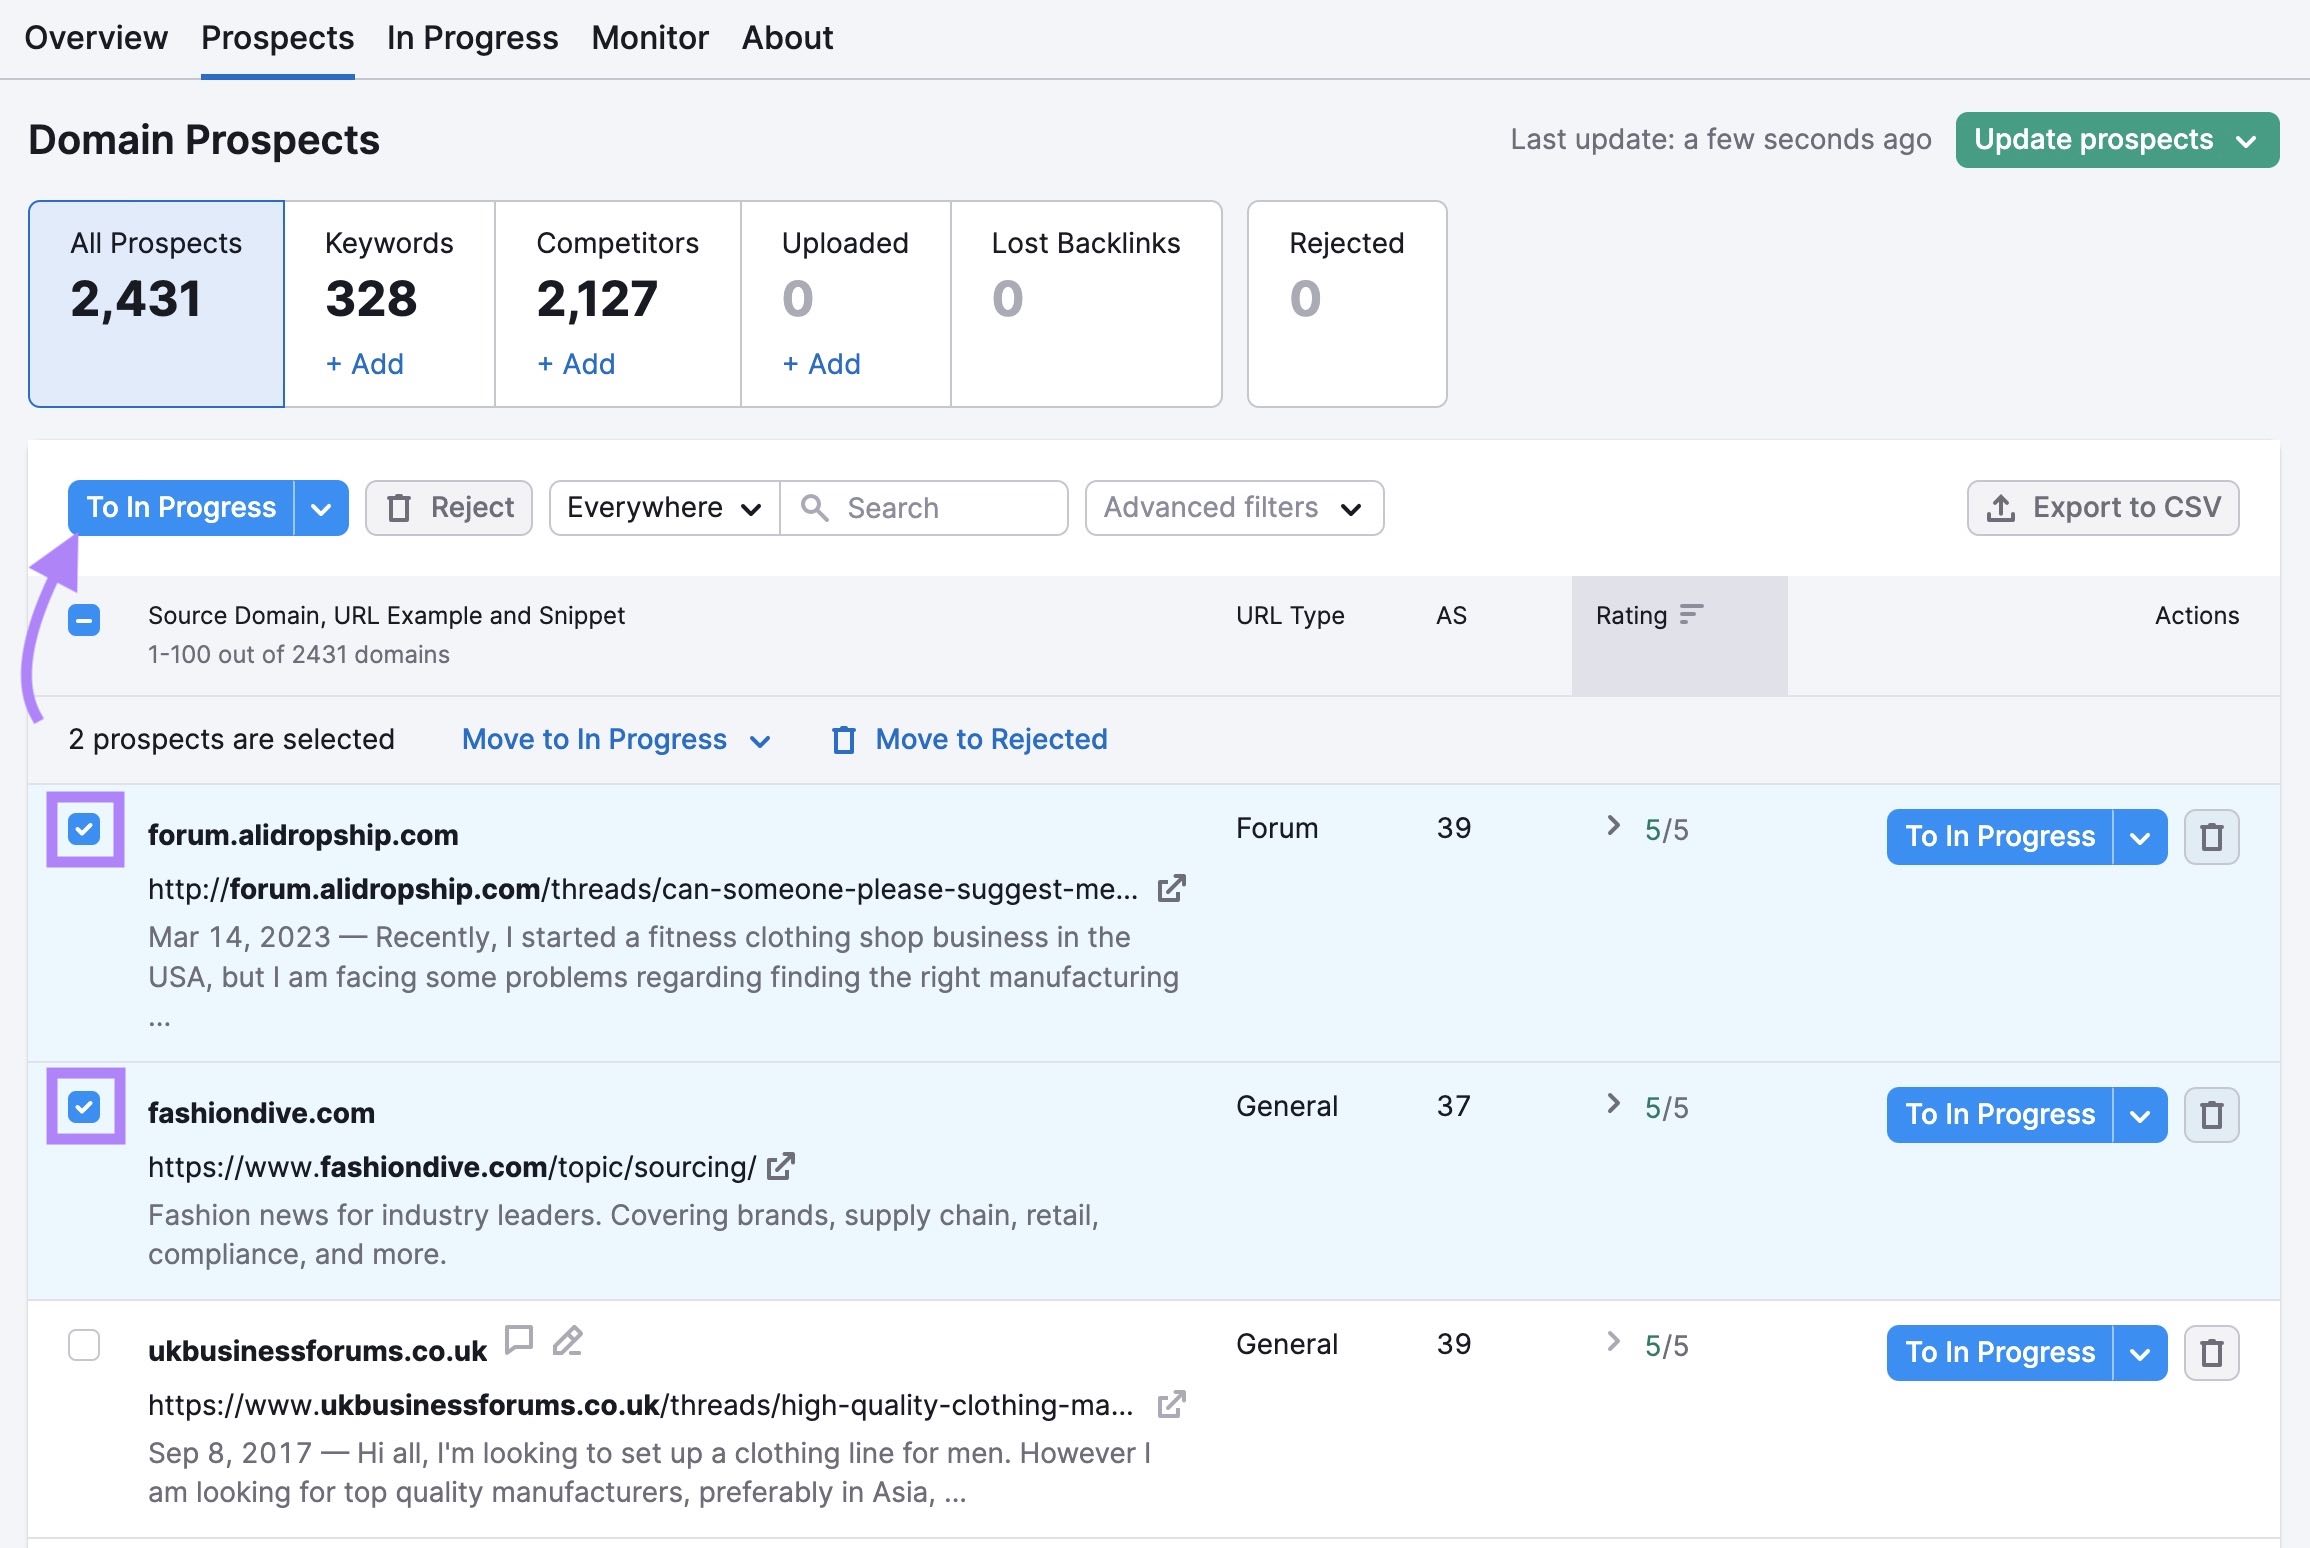Click + Add under Competitors

point(576,364)
